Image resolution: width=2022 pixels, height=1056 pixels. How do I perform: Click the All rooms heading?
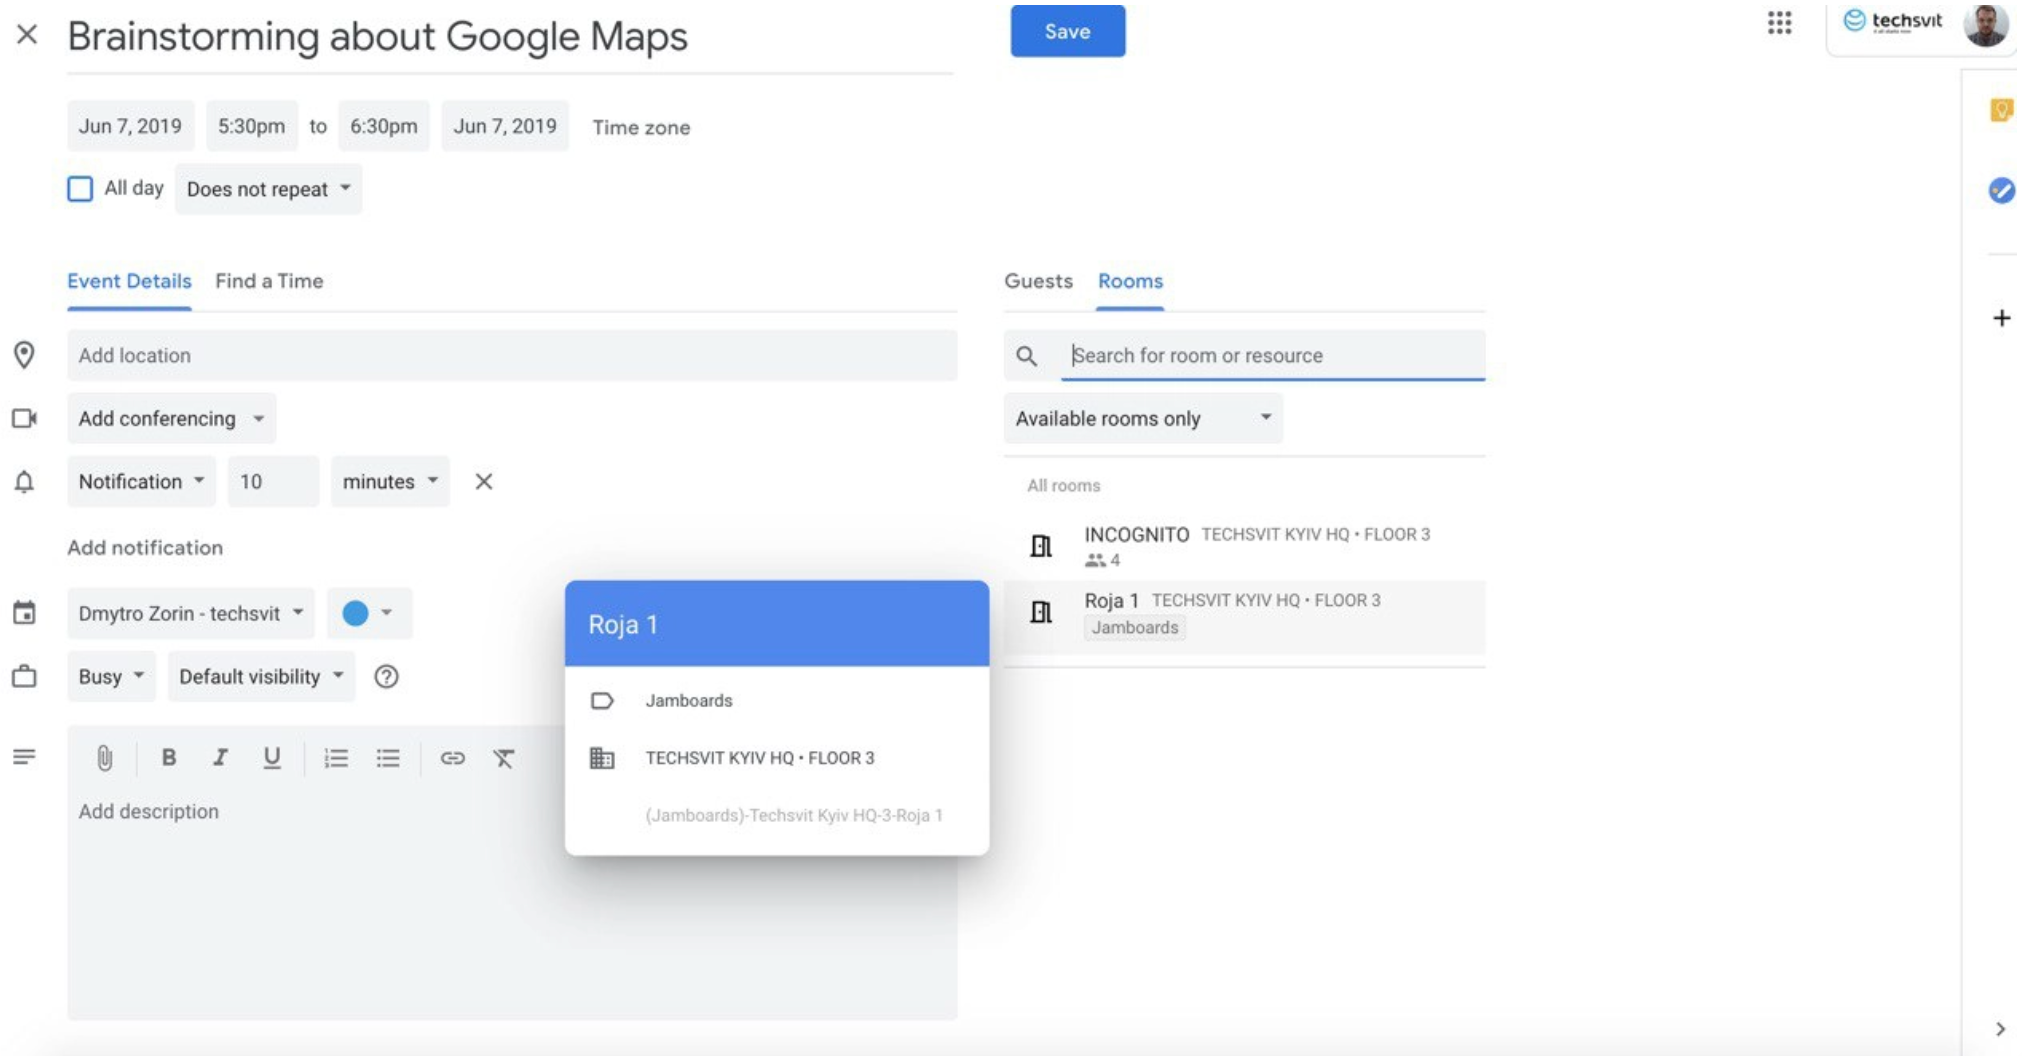(1063, 485)
